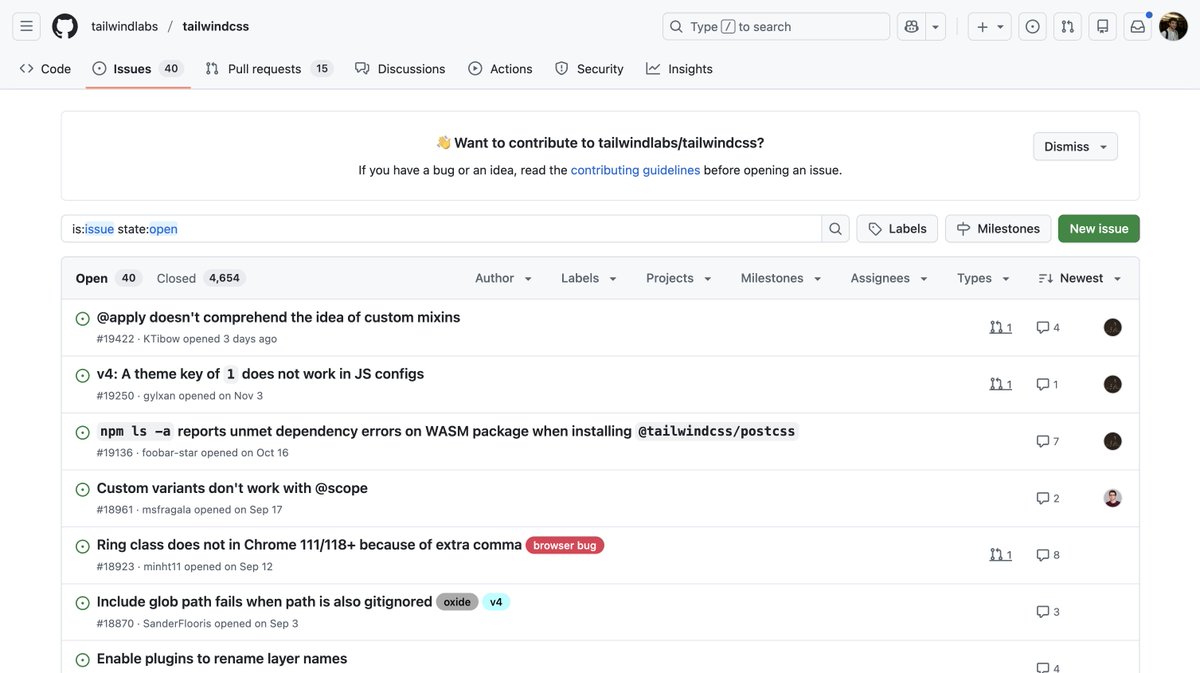Open the Milestones button
1200x673 pixels.
pyautogui.click(x=998, y=229)
